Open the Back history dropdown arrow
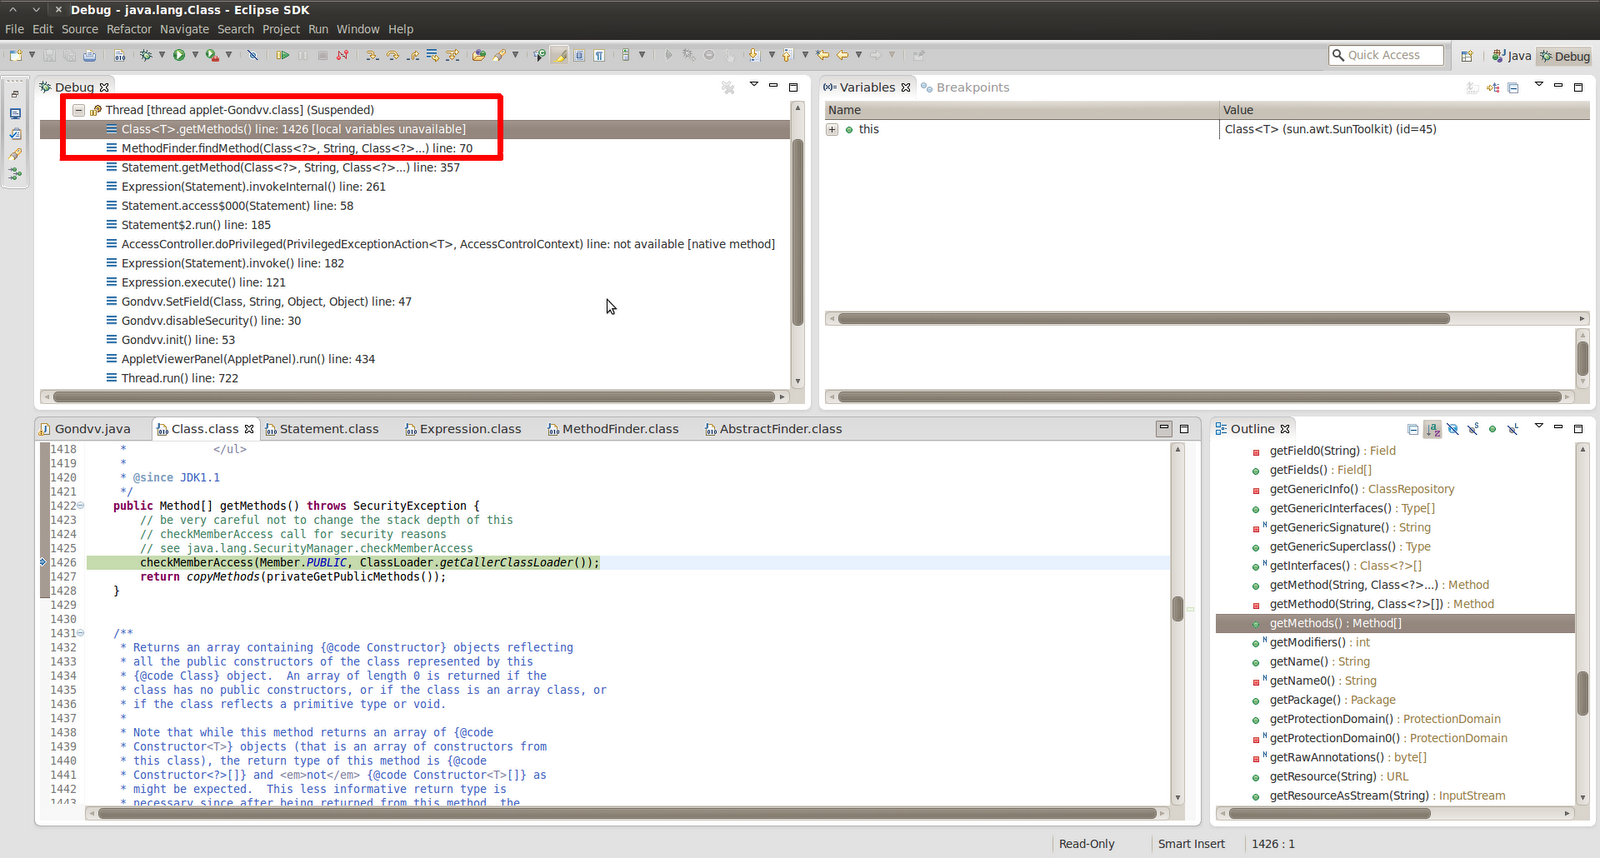 (x=859, y=55)
